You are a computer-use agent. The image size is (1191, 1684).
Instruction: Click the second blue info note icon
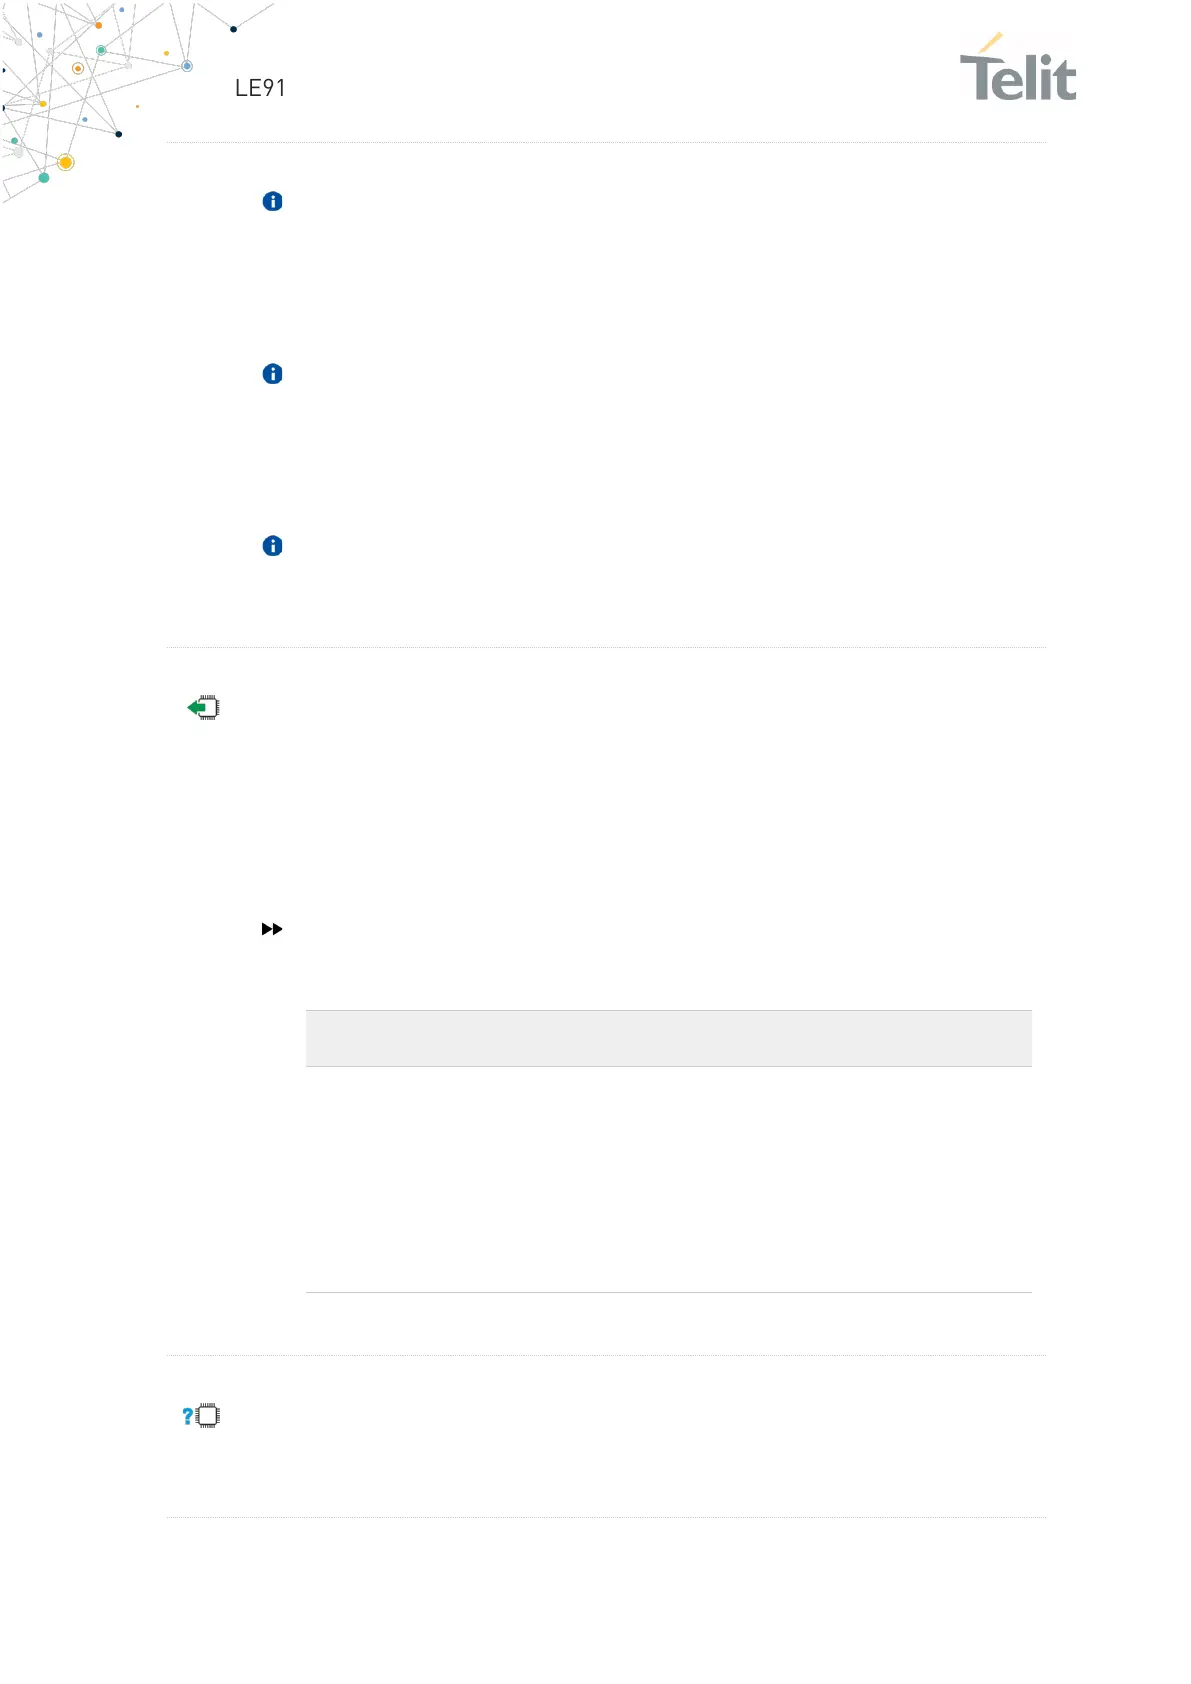pyautogui.click(x=272, y=374)
